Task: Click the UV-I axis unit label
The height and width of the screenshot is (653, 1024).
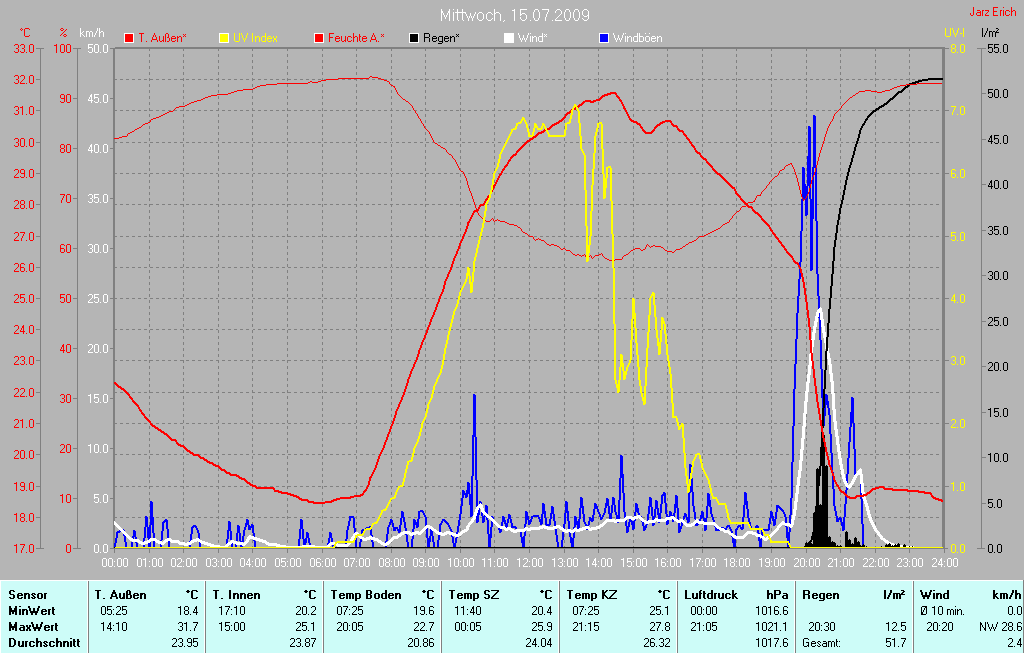Action: (955, 33)
